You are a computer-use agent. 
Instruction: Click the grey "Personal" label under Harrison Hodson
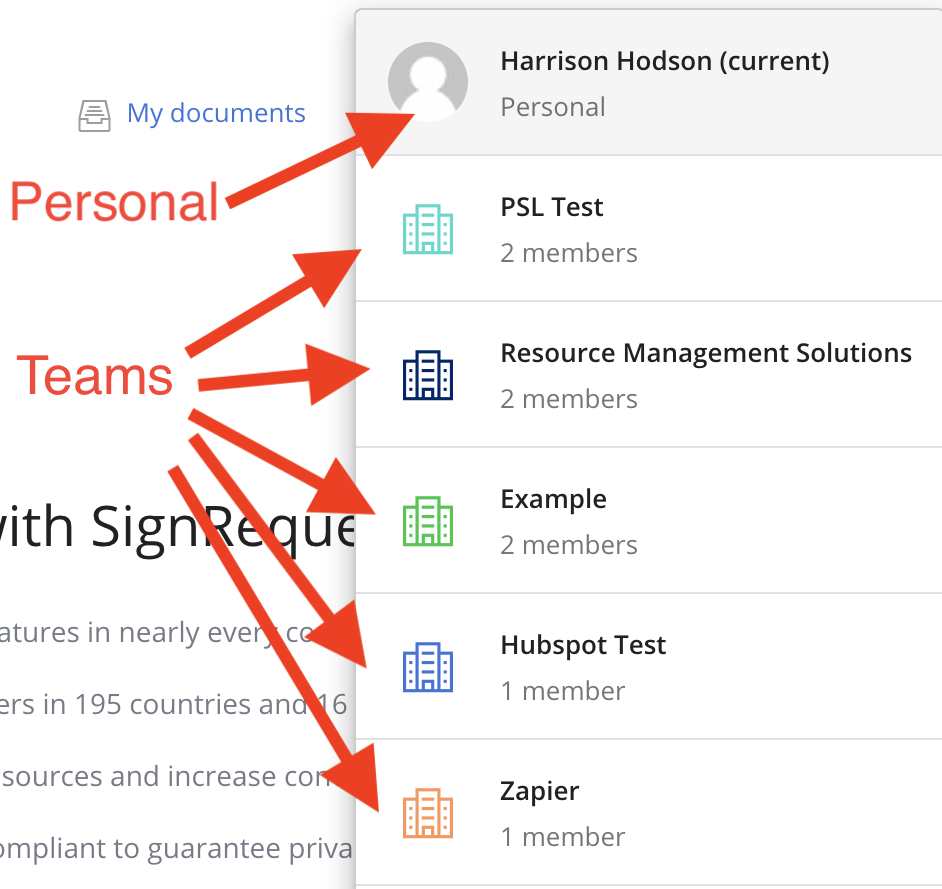pos(553,107)
